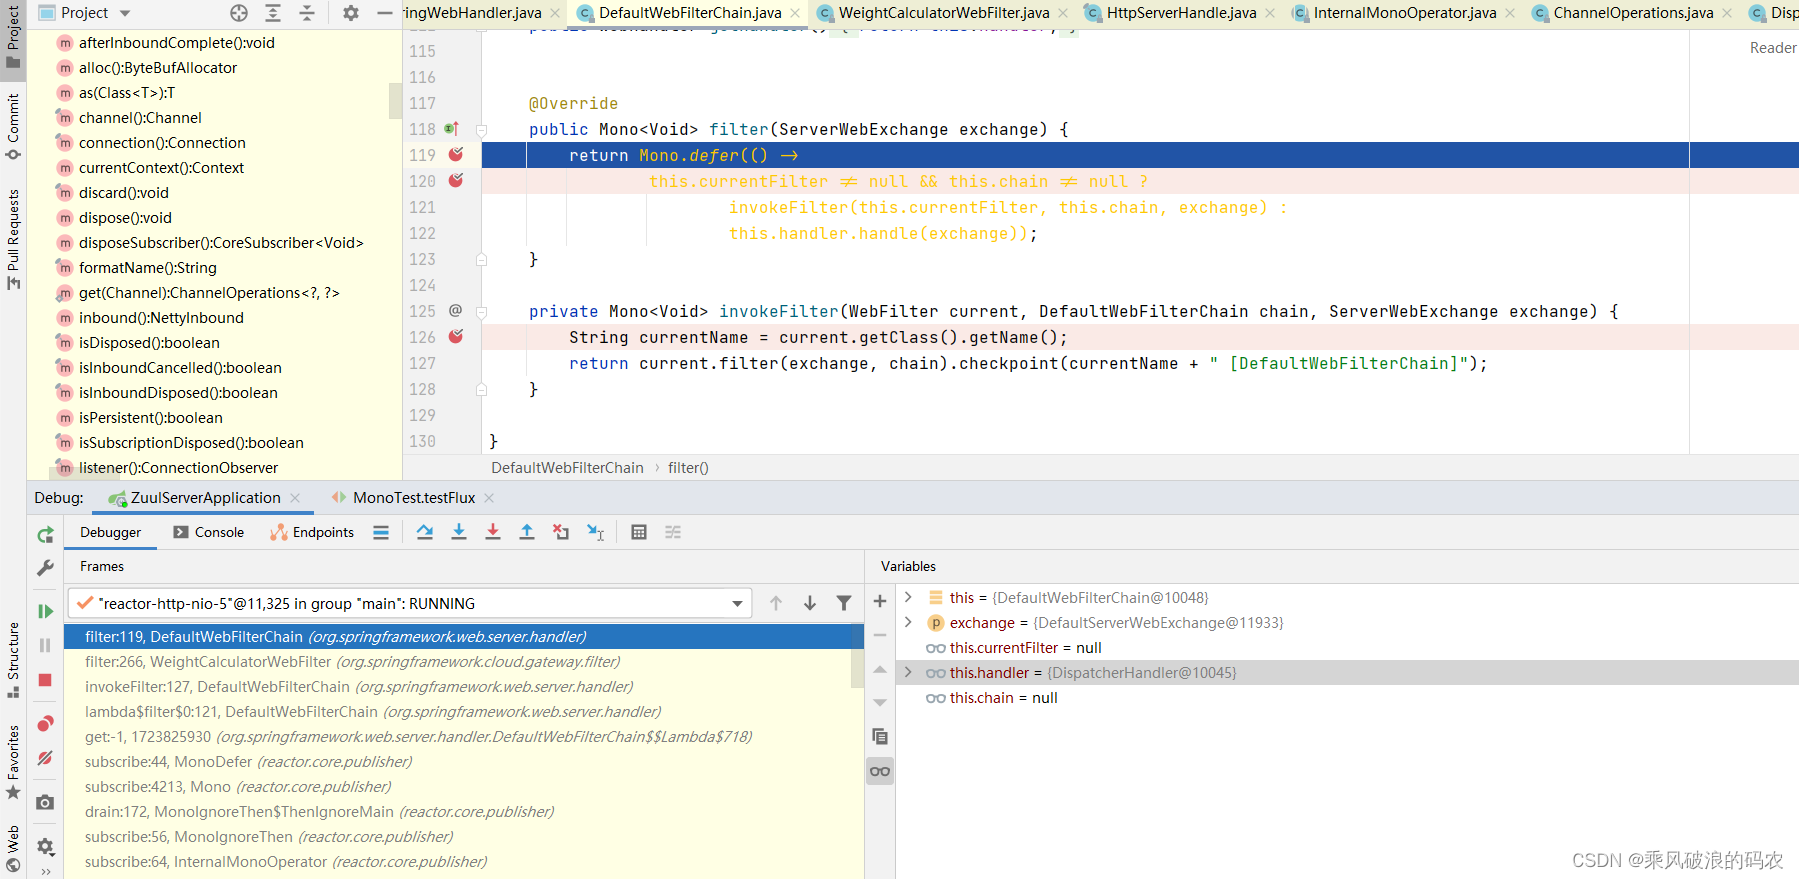1799x879 pixels.
Task: Click the fold end marker on line 128
Action: [481, 389]
